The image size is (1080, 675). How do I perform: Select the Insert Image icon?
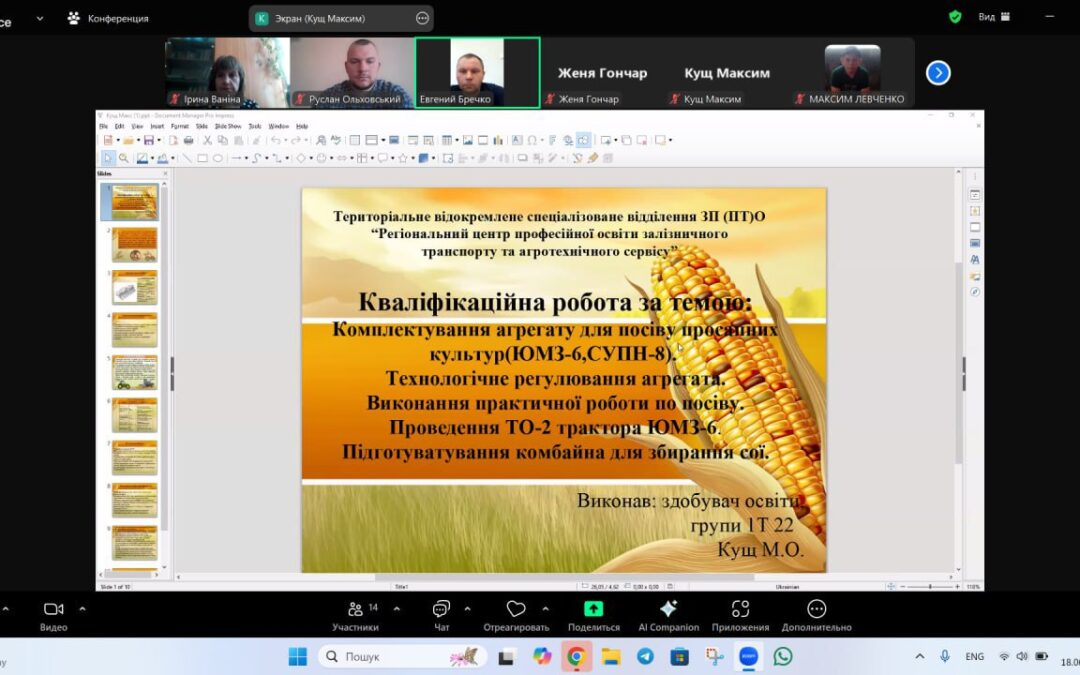[x=466, y=141]
